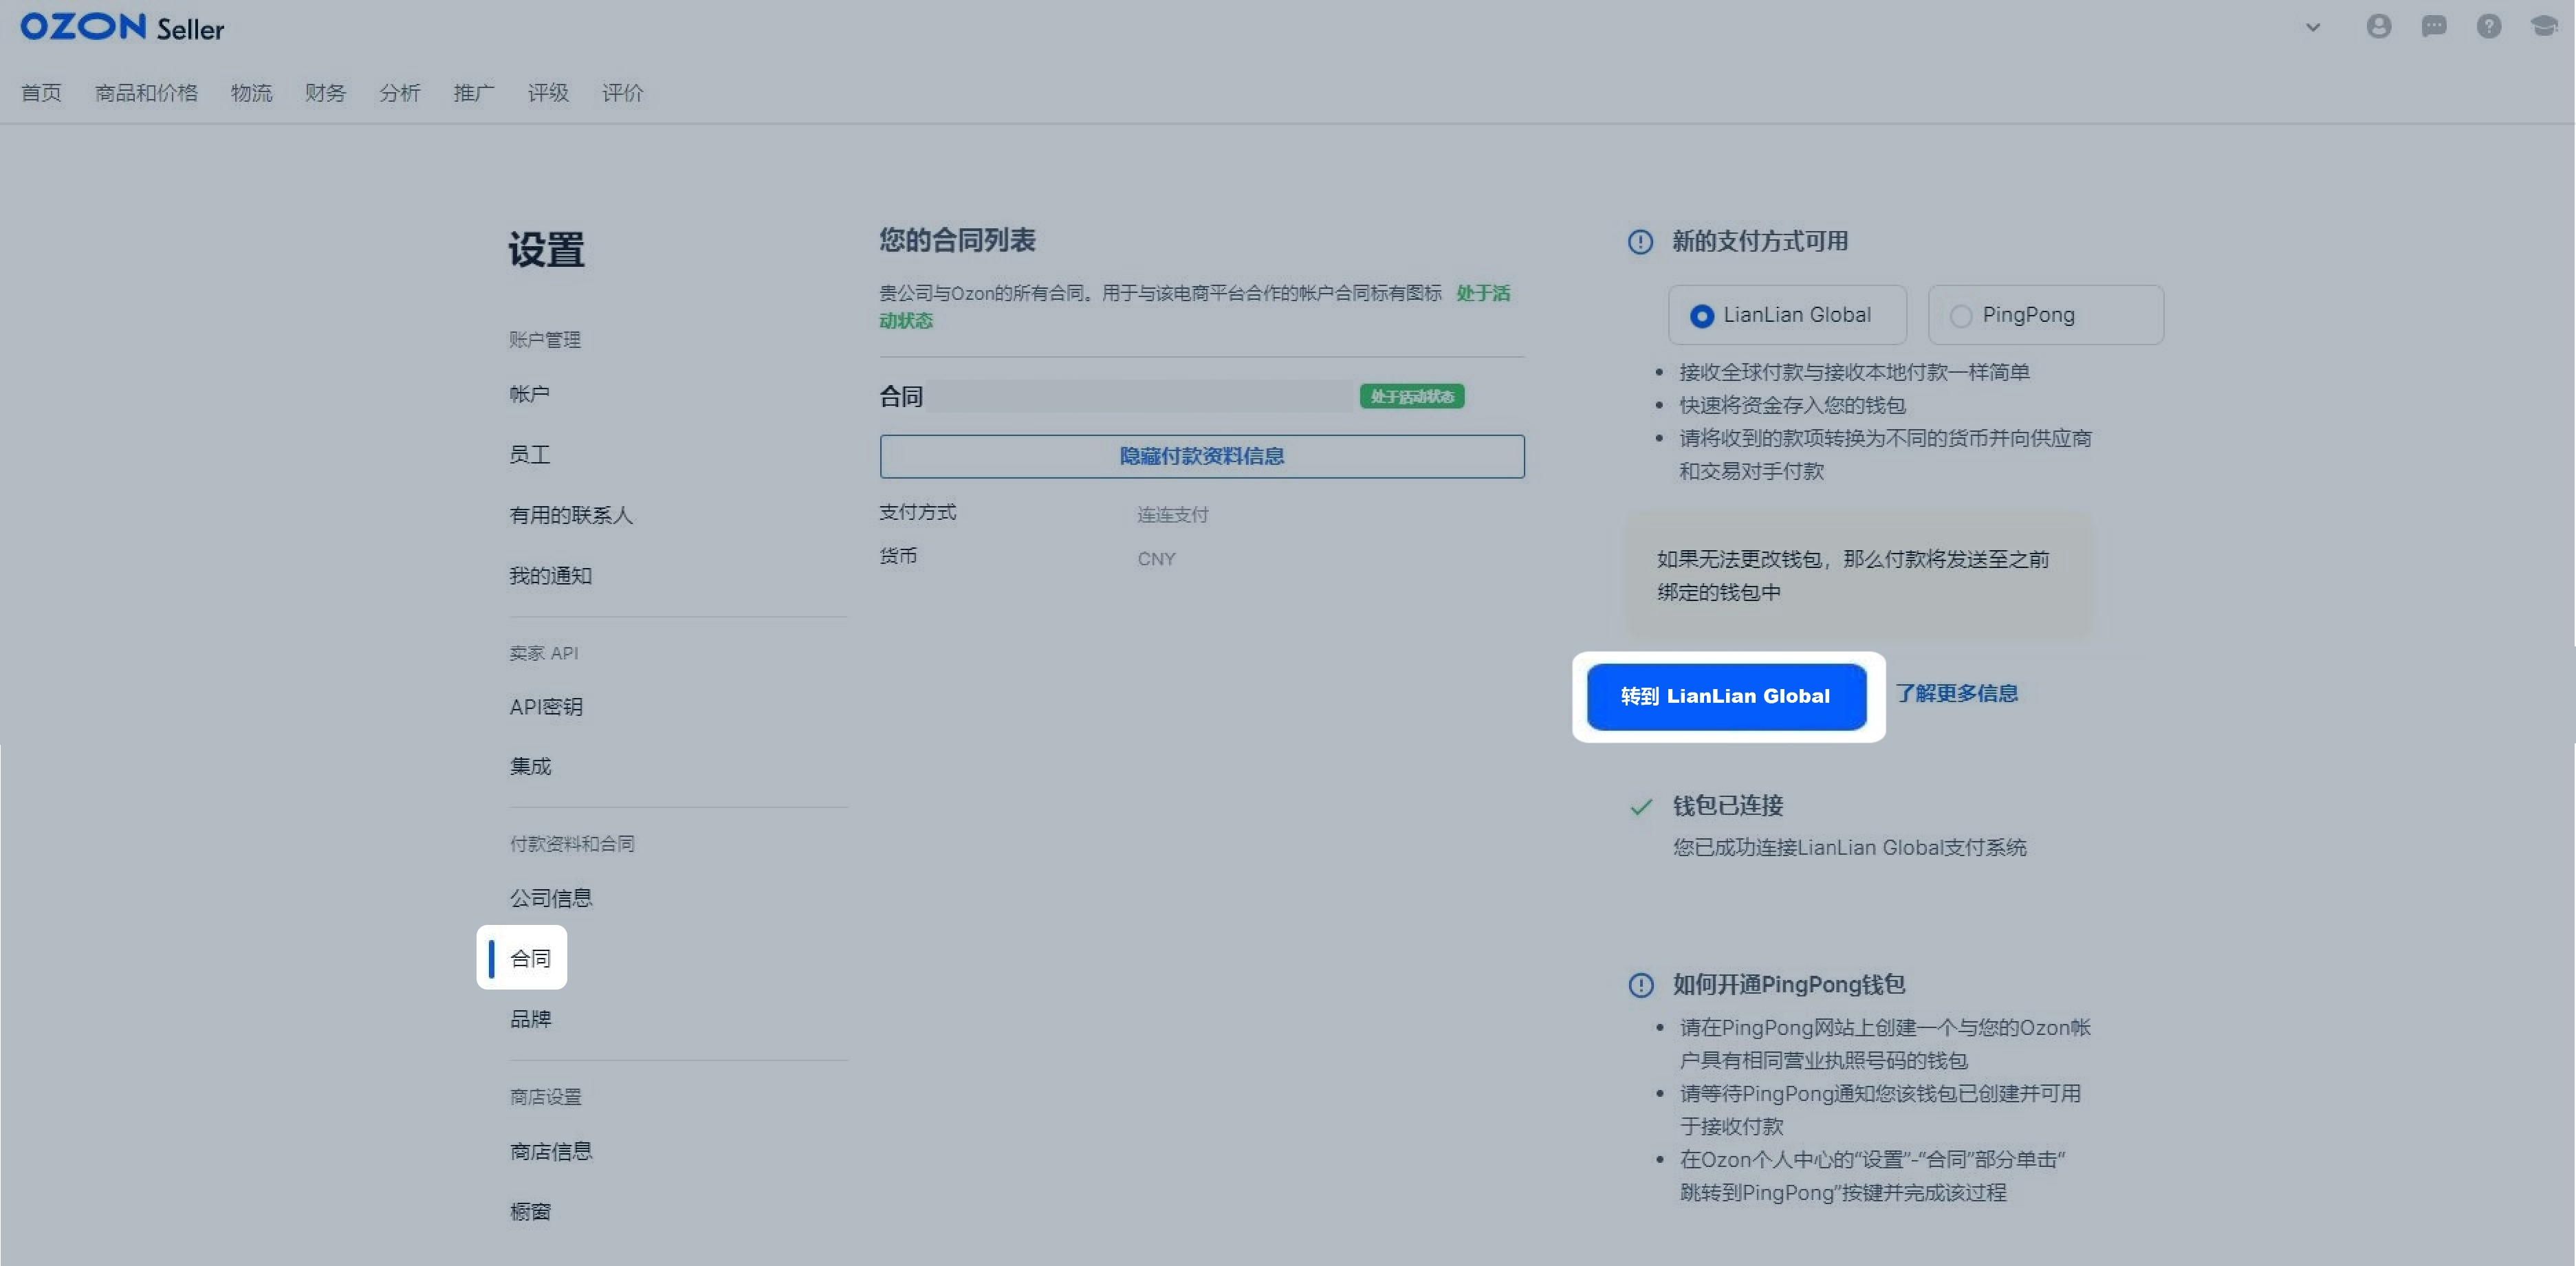
Task: Select the LianLian Global radio option
Action: pos(1701,316)
